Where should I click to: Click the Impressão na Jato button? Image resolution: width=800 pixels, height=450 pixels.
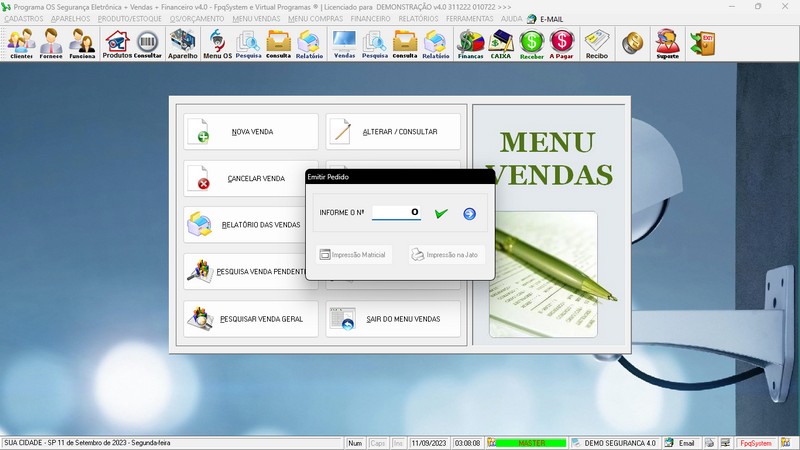446,255
